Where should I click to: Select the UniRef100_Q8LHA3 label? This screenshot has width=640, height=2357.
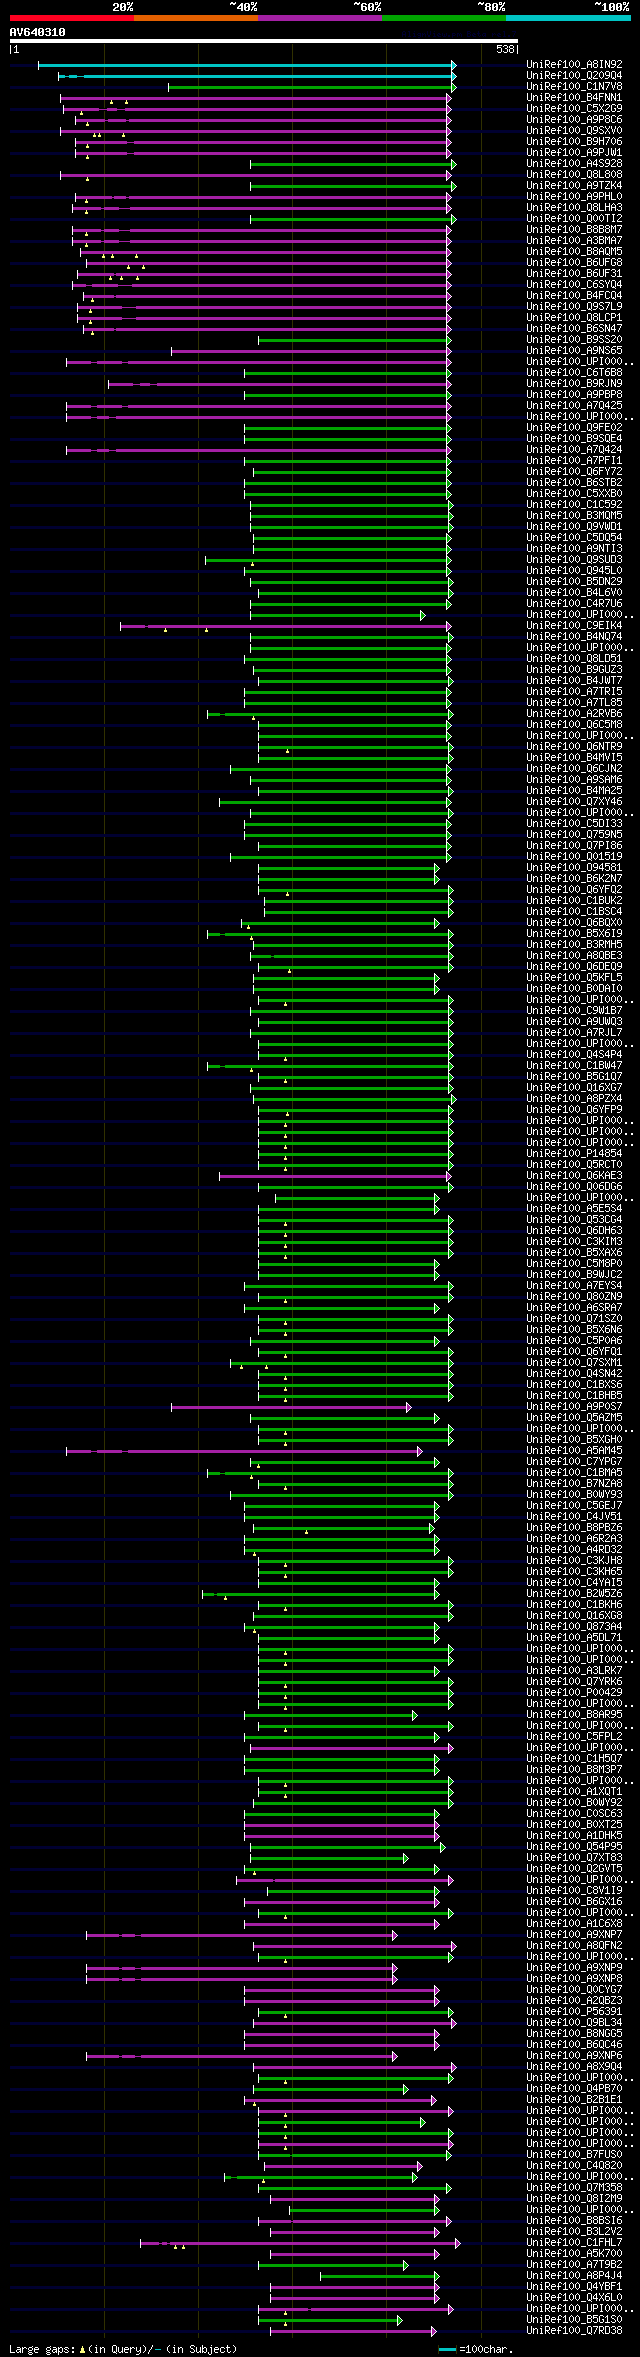tap(574, 208)
